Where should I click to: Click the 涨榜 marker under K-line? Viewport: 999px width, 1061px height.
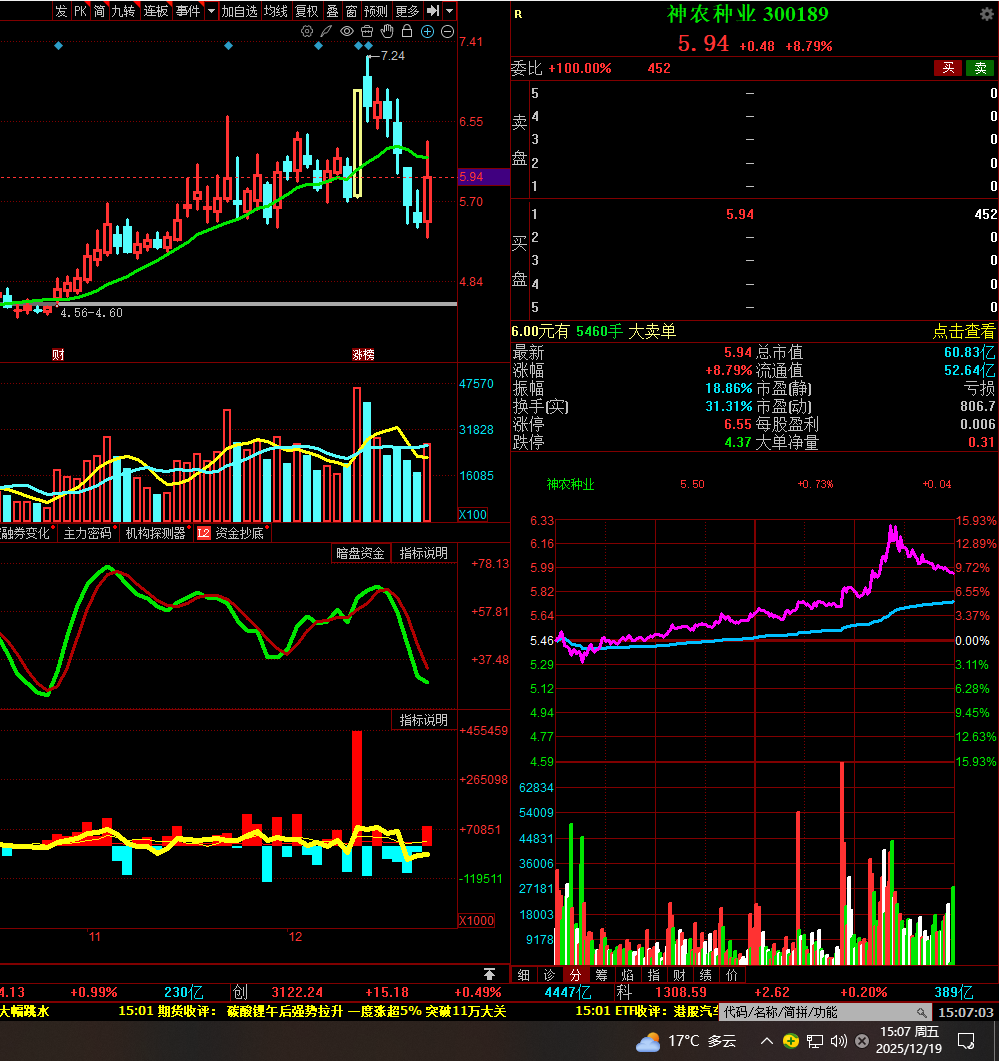[363, 355]
